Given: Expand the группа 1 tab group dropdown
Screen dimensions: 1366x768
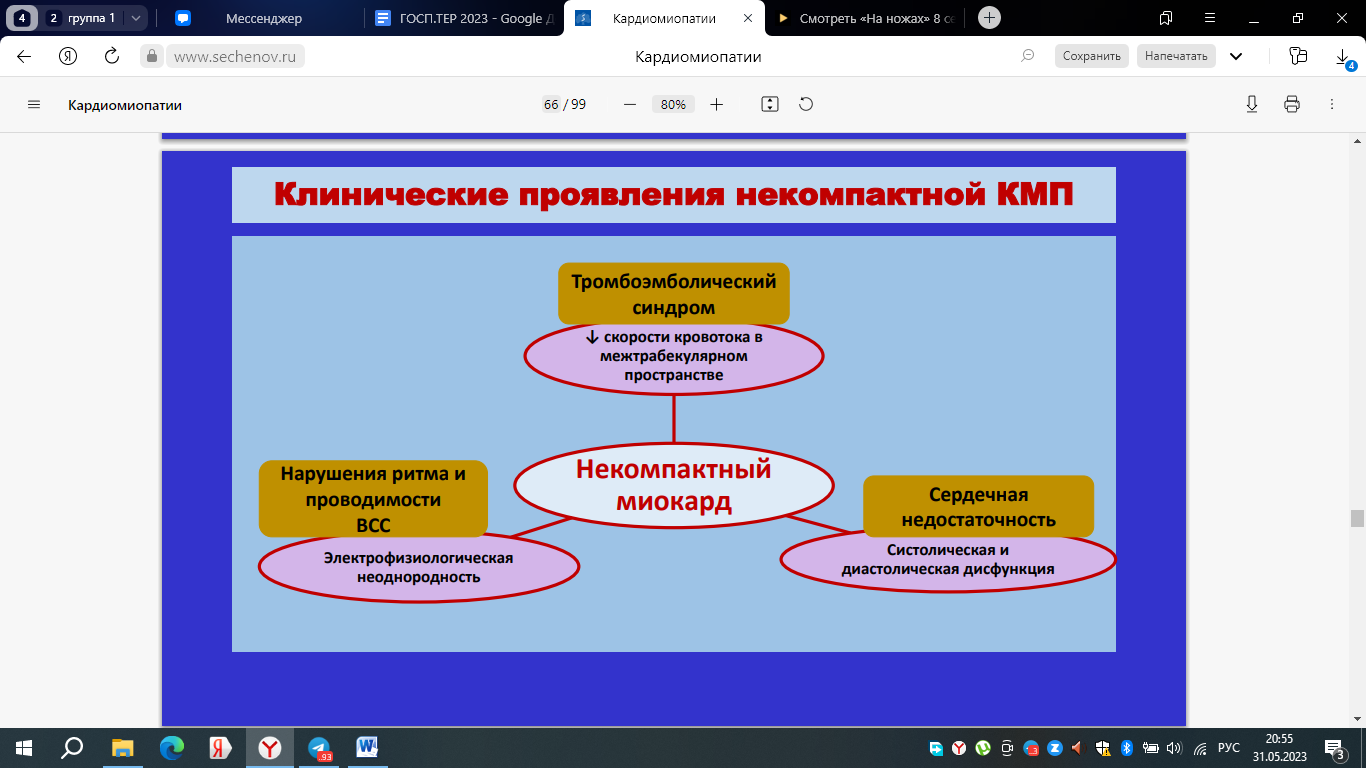Looking at the screenshot, I should (x=136, y=18).
